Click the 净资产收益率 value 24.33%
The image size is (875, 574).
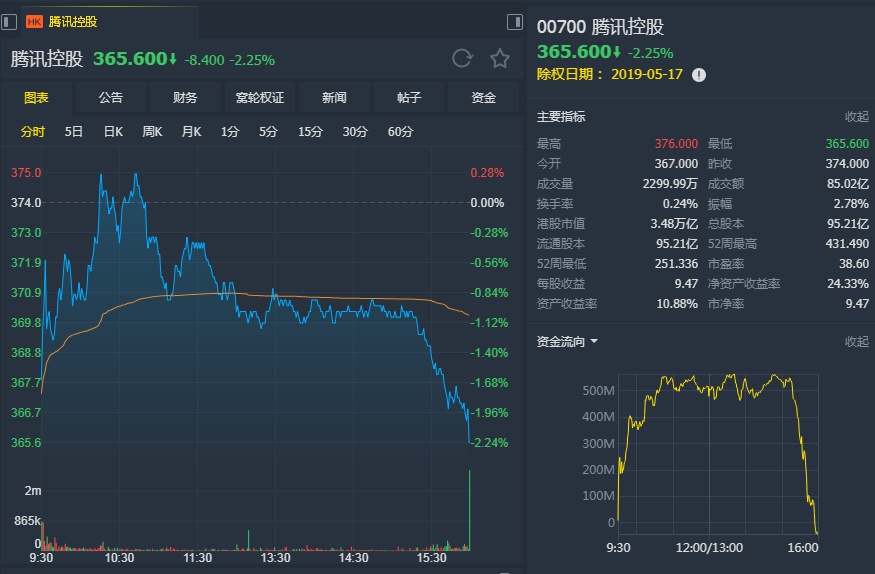(x=848, y=283)
